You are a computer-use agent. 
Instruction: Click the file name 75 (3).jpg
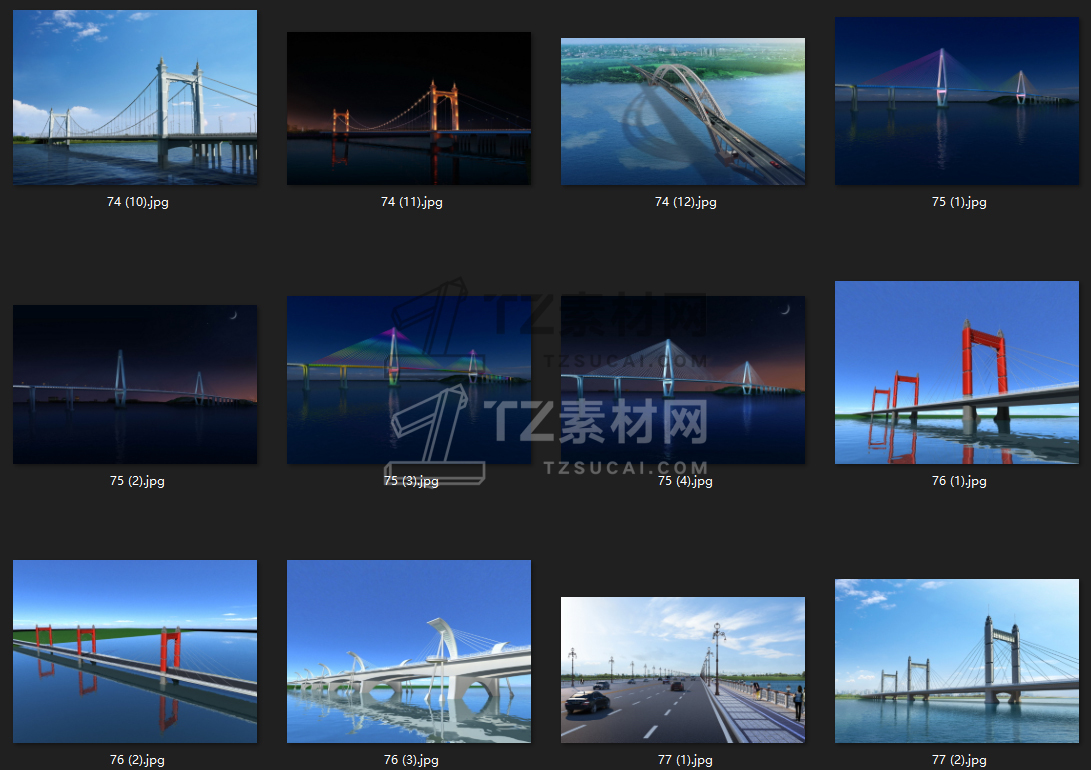(412, 481)
